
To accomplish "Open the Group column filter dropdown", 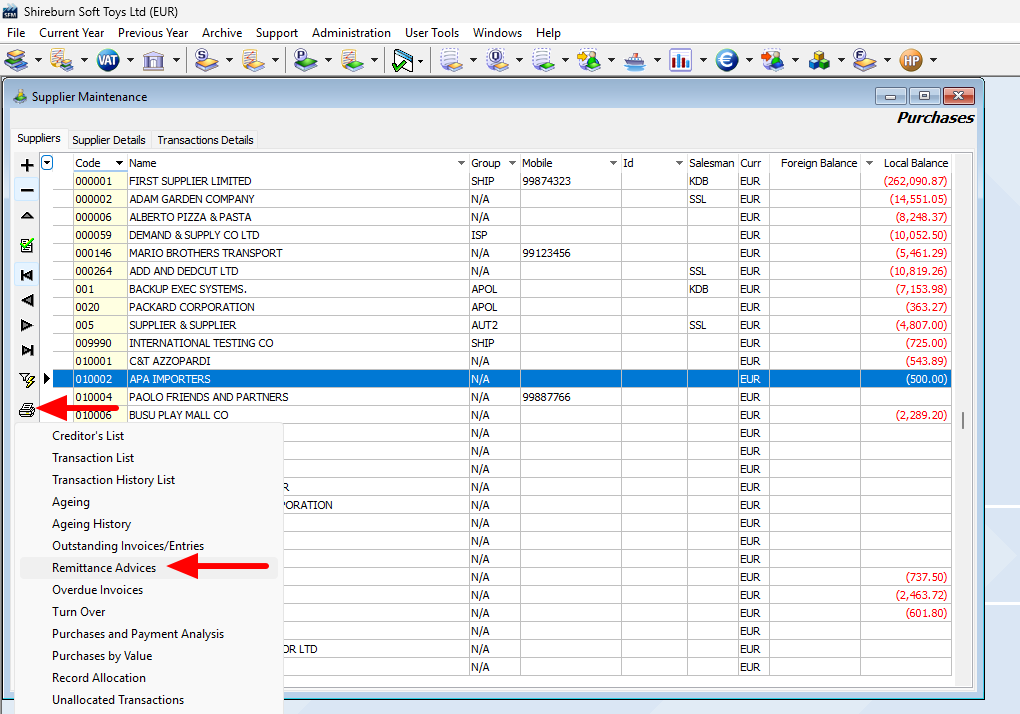I will pyautogui.click(x=512, y=163).
